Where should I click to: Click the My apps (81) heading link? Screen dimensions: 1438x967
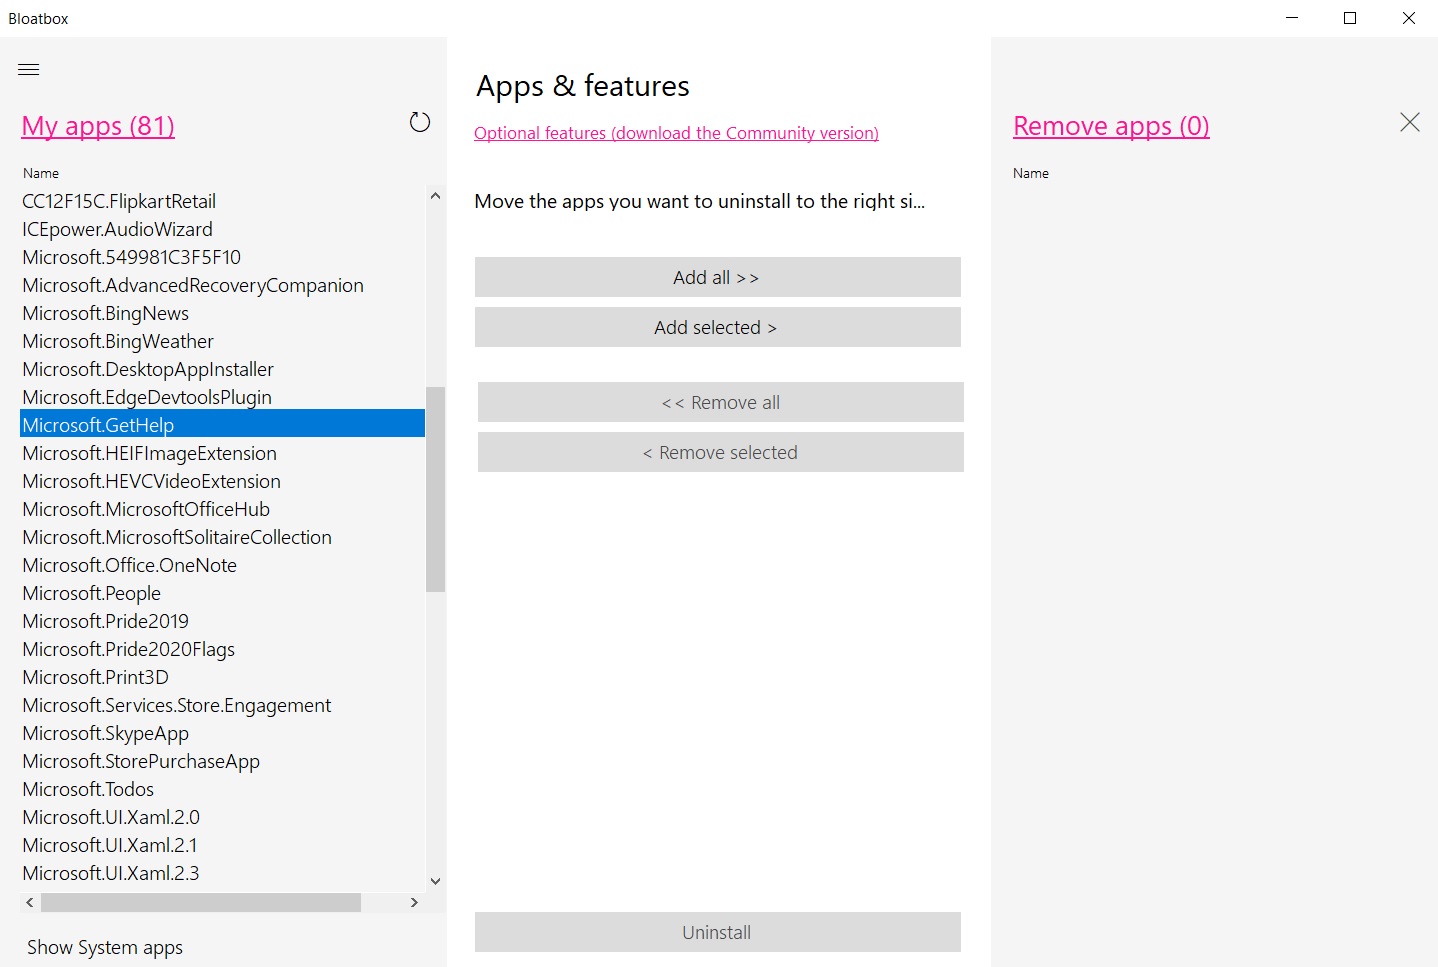pyautogui.click(x=98, y=126)
